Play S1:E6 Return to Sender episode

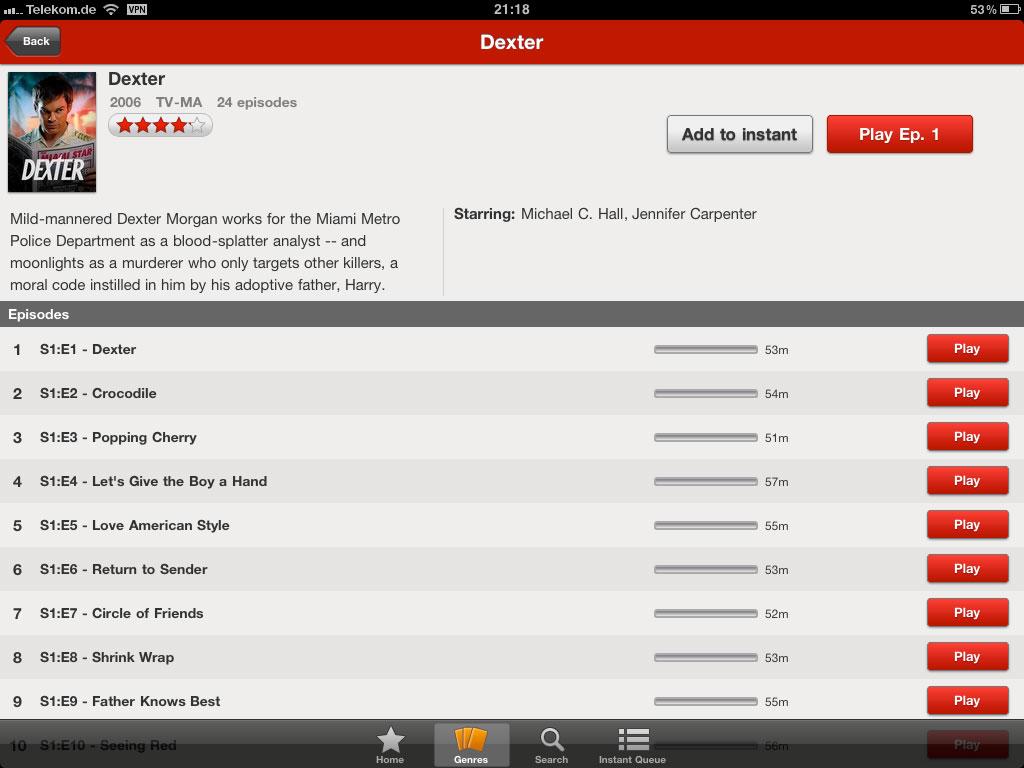967,568
